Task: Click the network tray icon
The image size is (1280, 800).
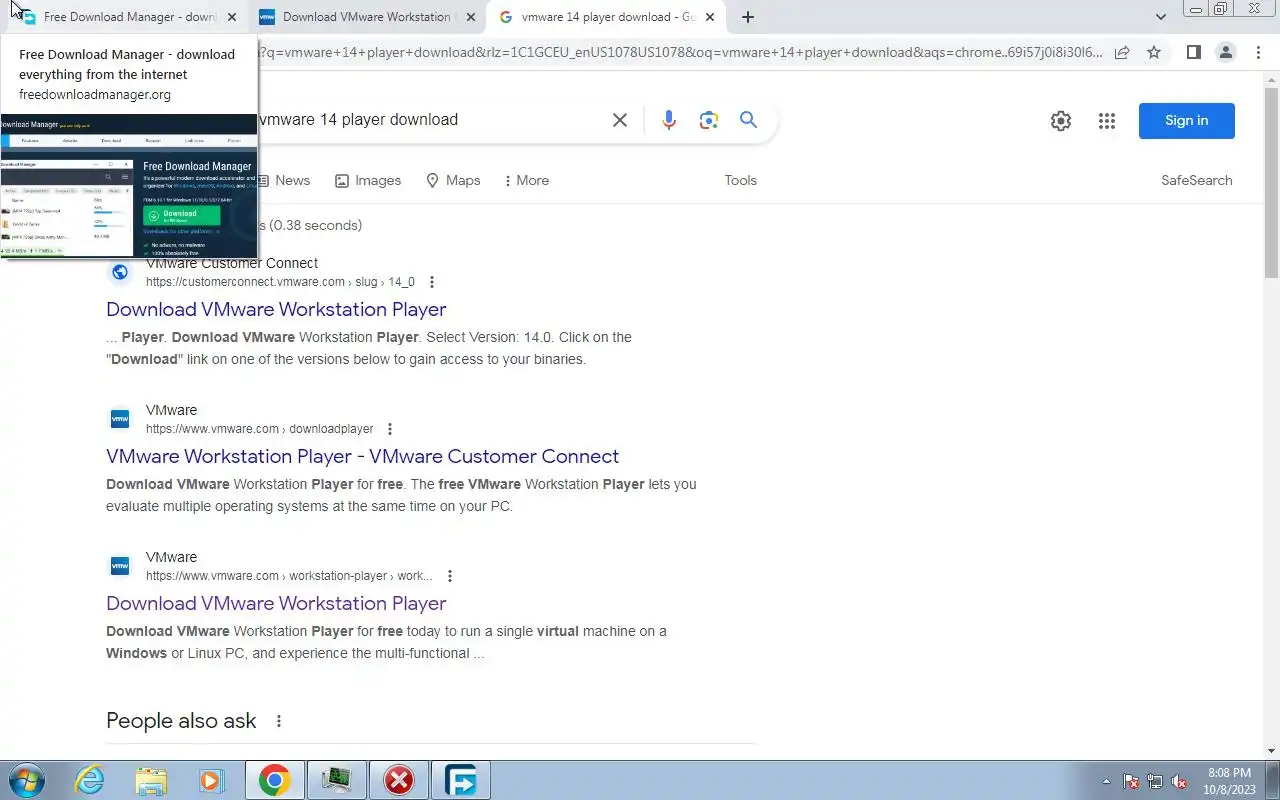Action: pyautogui.click(x=1155, y=781)
